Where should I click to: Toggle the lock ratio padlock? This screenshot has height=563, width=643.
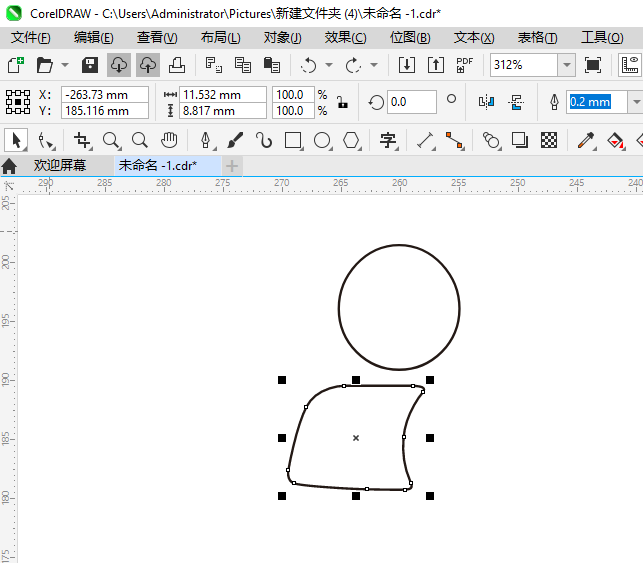pyautogui.click(x=342, y=102)
